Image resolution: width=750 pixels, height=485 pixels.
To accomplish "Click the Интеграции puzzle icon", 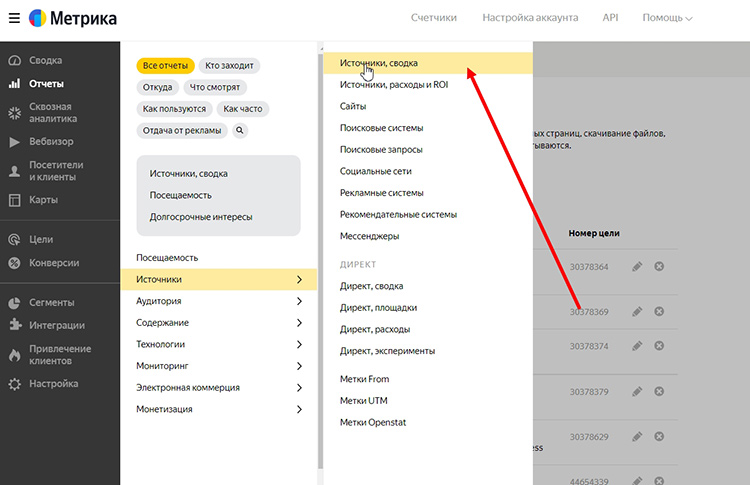I will coord(15,325).
